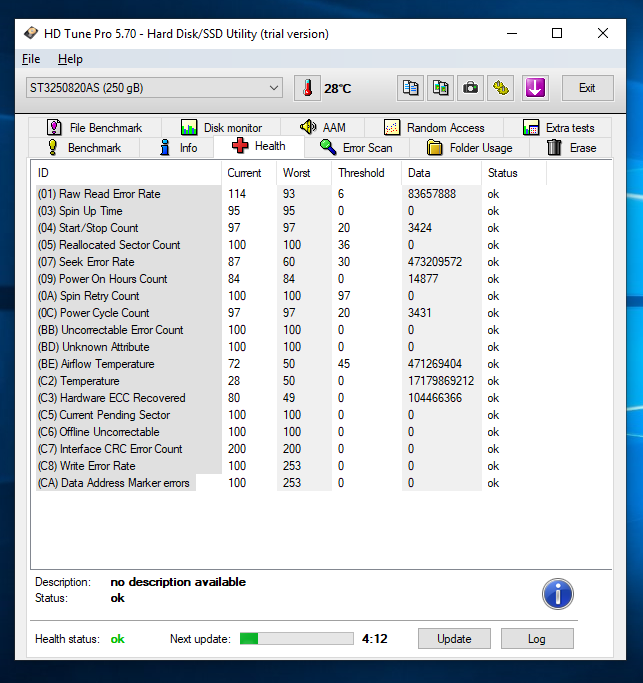Click the temperature thermometer icon
Image resolution: width=643 pixels, height=683 pixels.
(x=308, y=88)
